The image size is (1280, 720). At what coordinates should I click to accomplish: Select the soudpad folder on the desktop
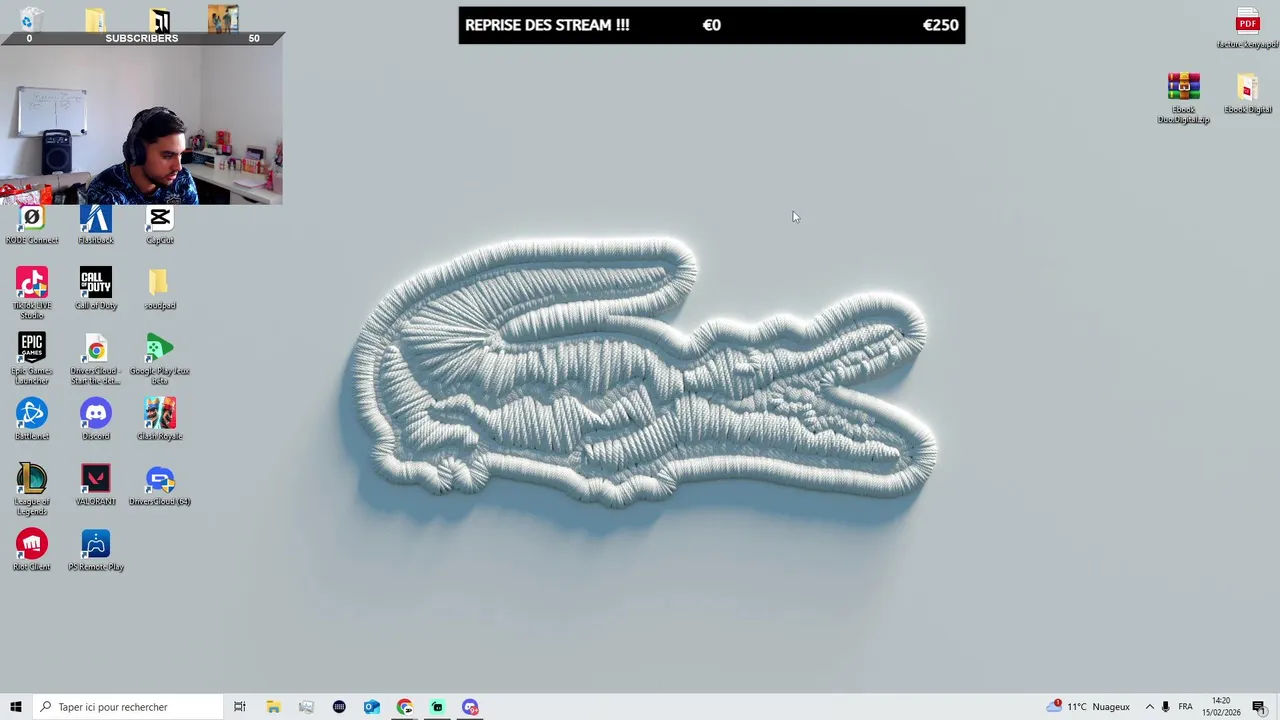[x=160, y=289]
